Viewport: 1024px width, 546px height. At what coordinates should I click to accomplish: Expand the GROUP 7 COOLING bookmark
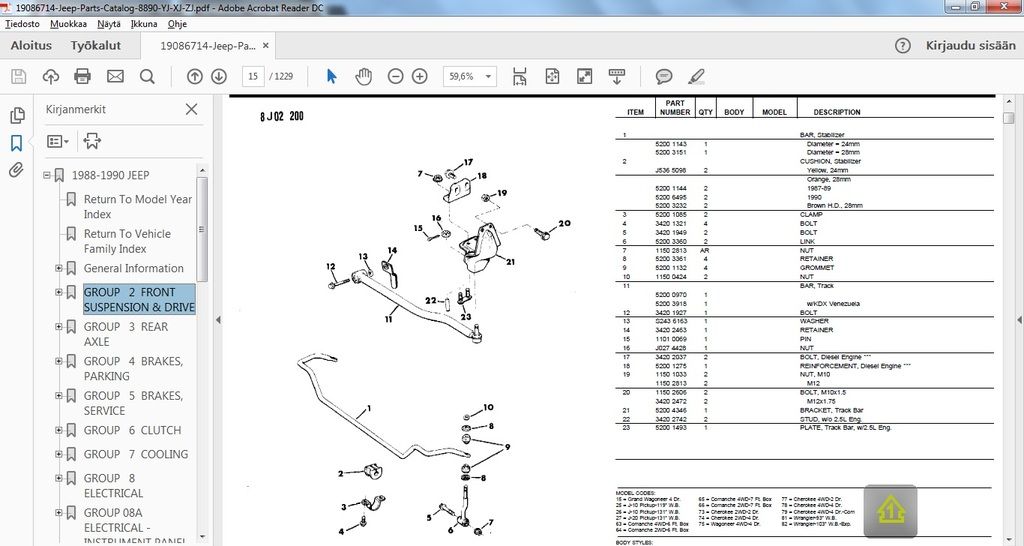coord(59,454)
